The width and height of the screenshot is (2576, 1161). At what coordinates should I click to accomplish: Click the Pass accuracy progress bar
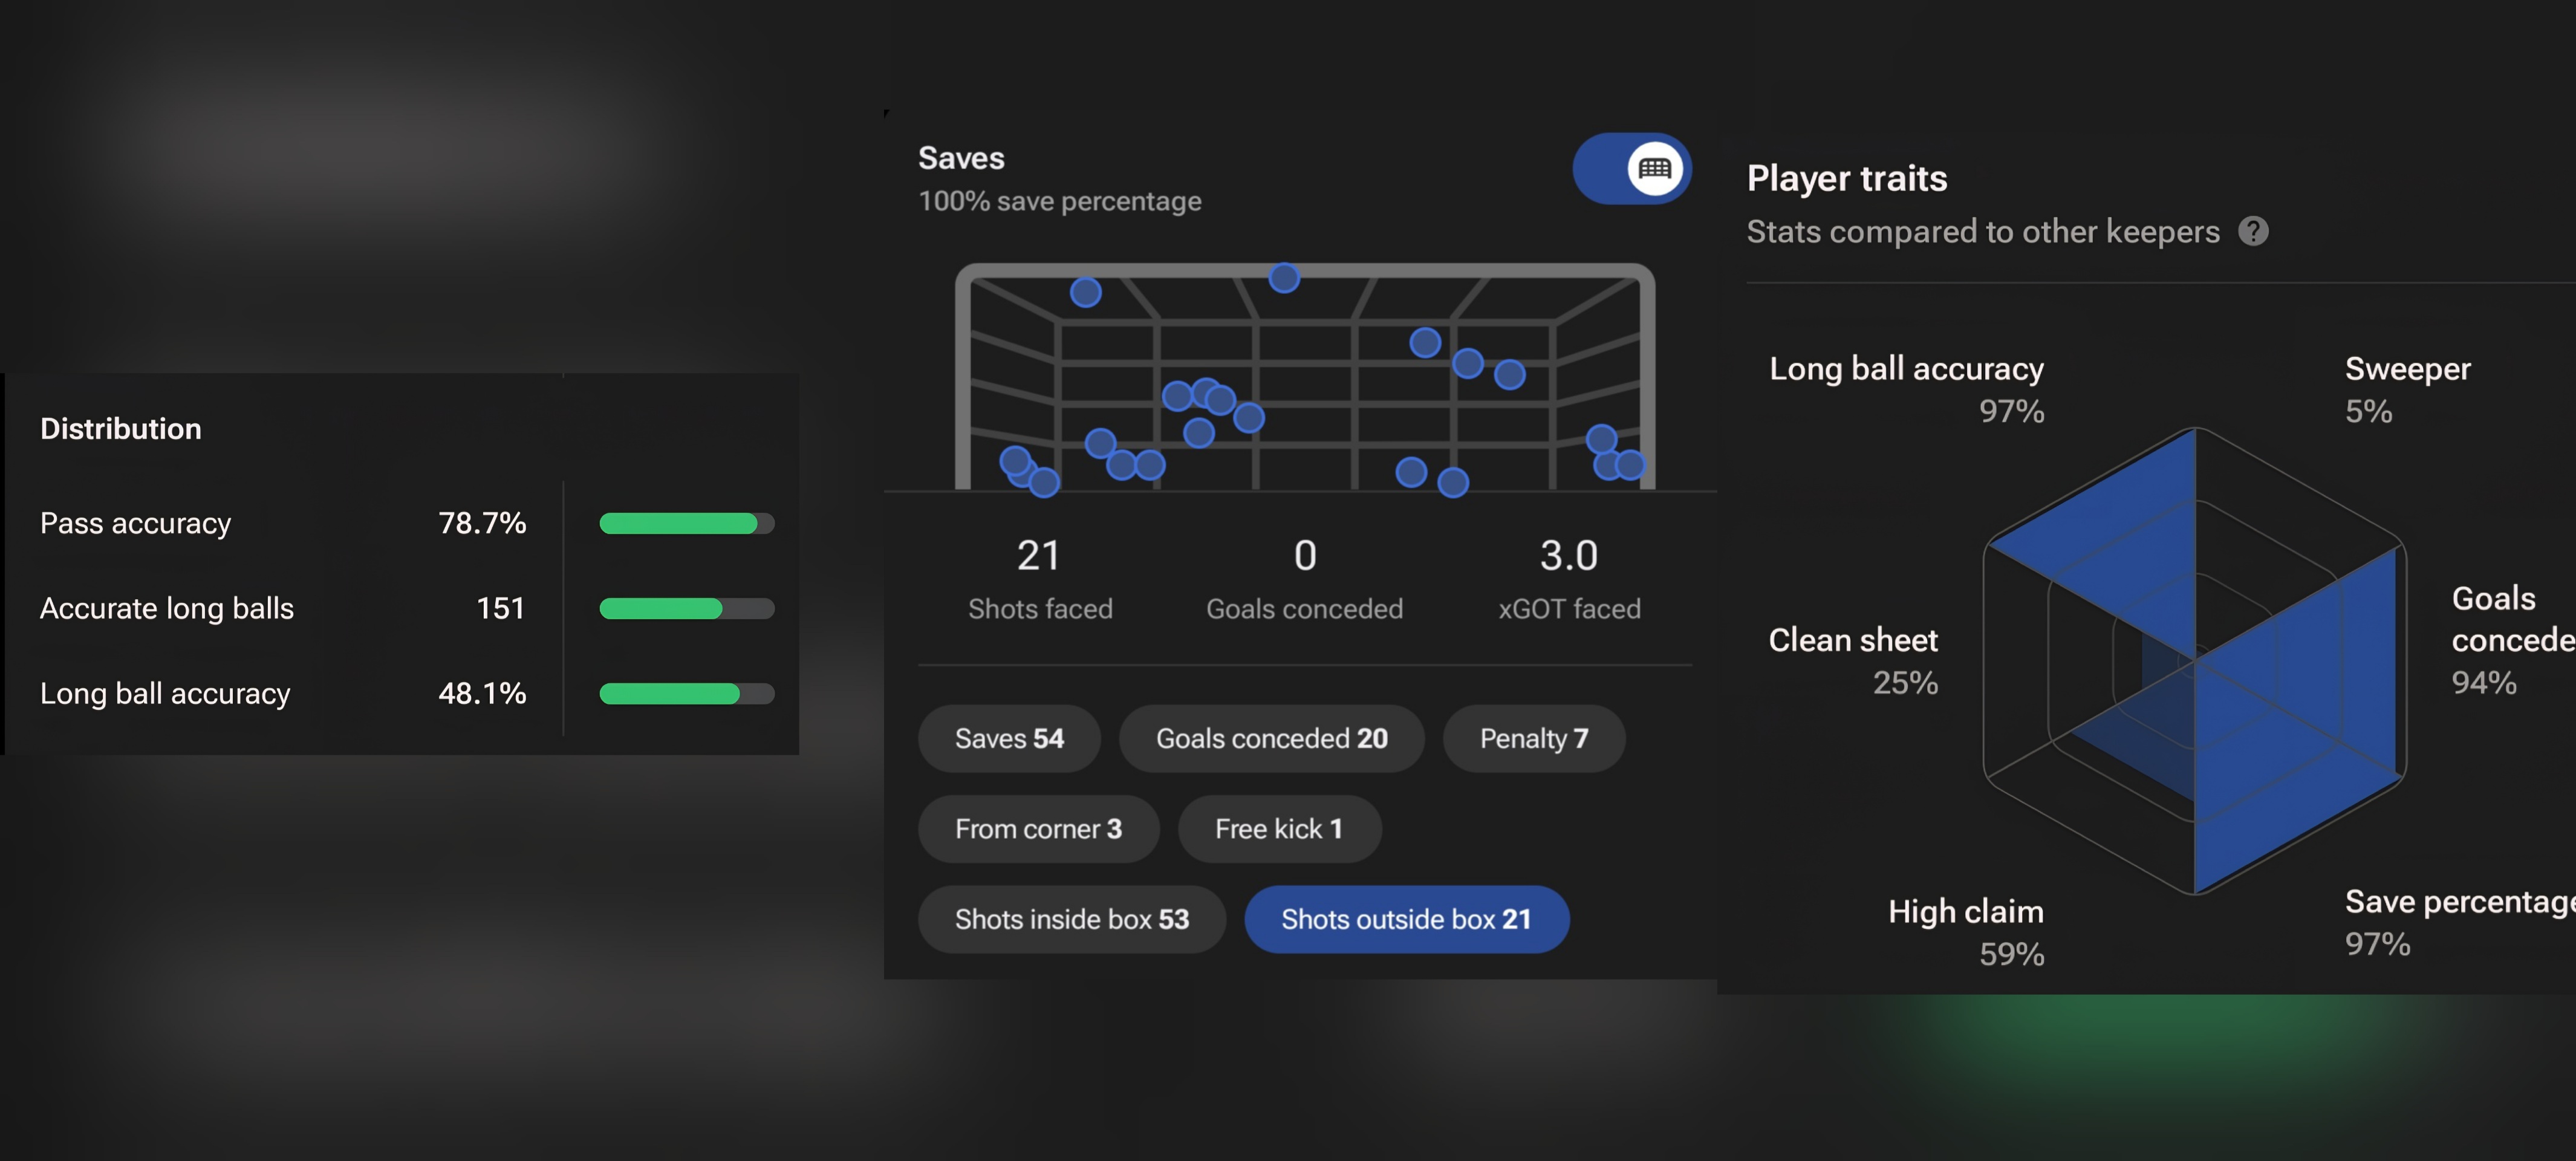[686, 523]
